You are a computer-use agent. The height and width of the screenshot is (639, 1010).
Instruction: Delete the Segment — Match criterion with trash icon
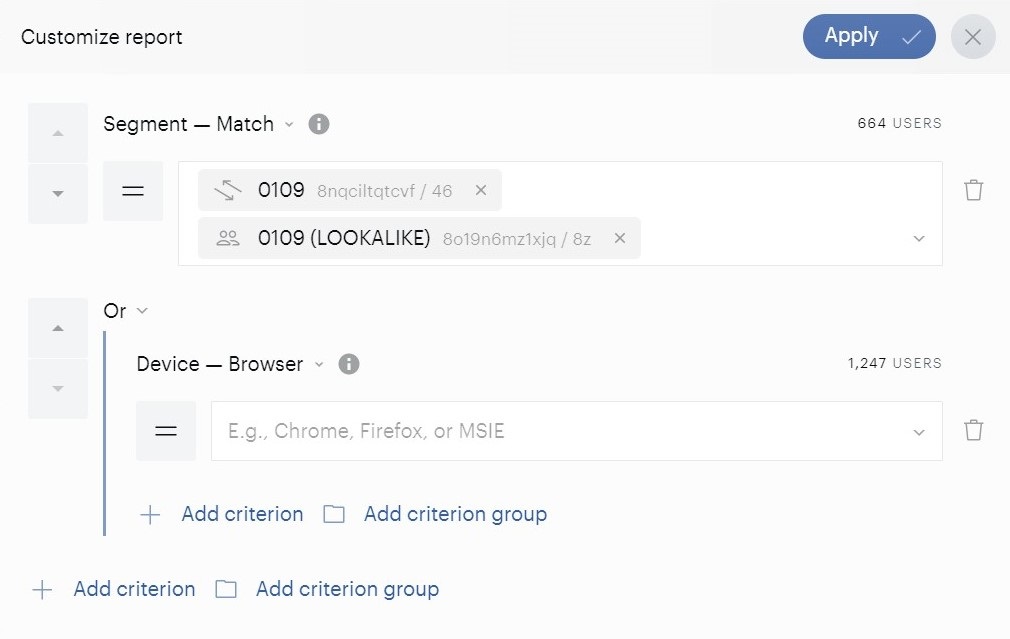click(x=973, y=191)
